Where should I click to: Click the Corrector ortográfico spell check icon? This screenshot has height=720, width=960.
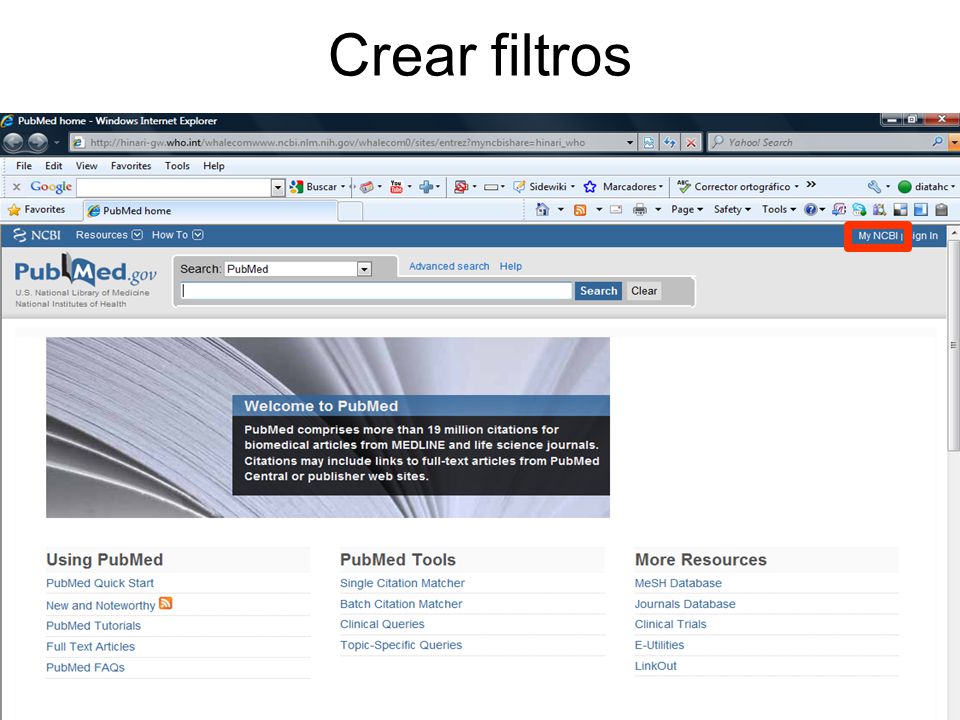pyautogui.click(x=683, y=187)
